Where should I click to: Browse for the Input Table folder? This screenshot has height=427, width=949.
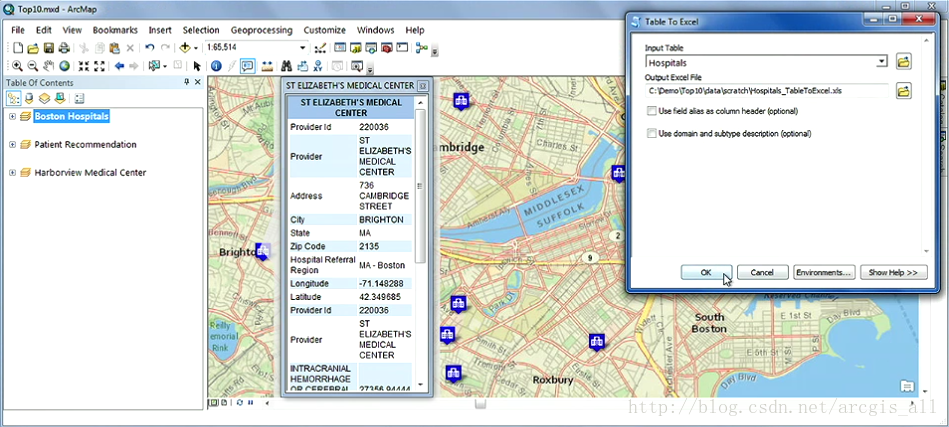tap(903, 62)
